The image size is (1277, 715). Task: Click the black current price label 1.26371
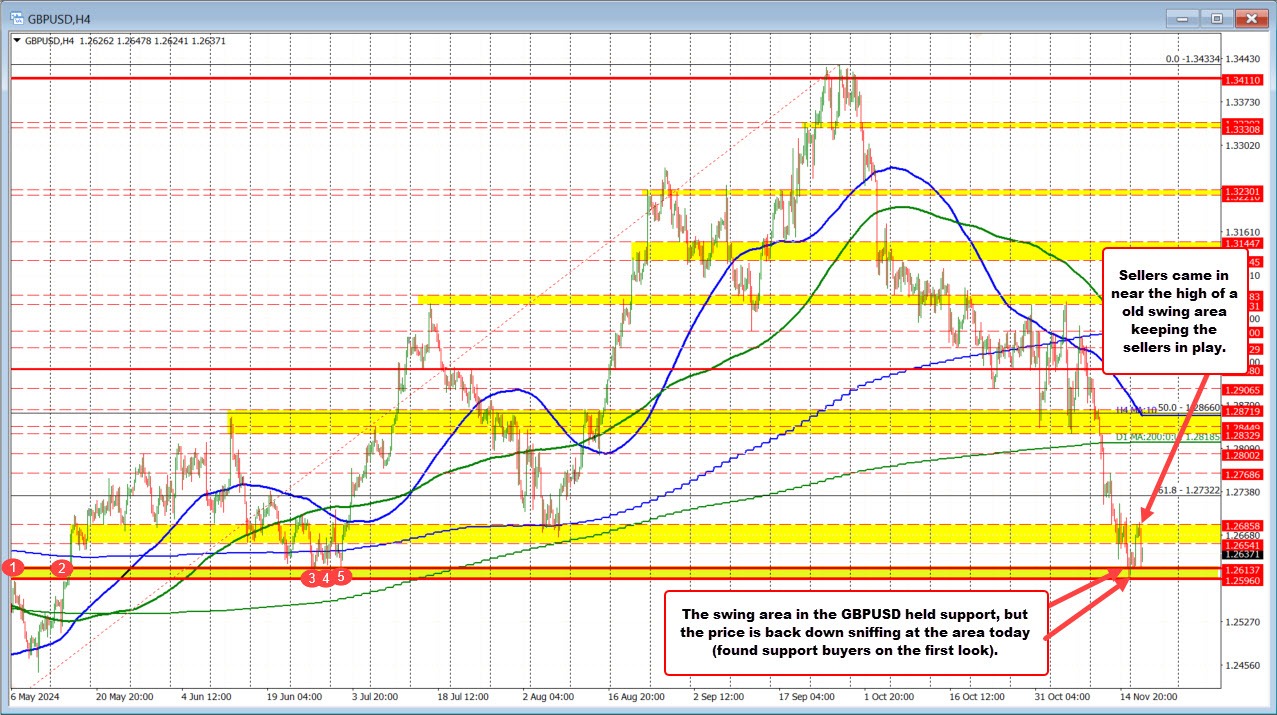1241,554
